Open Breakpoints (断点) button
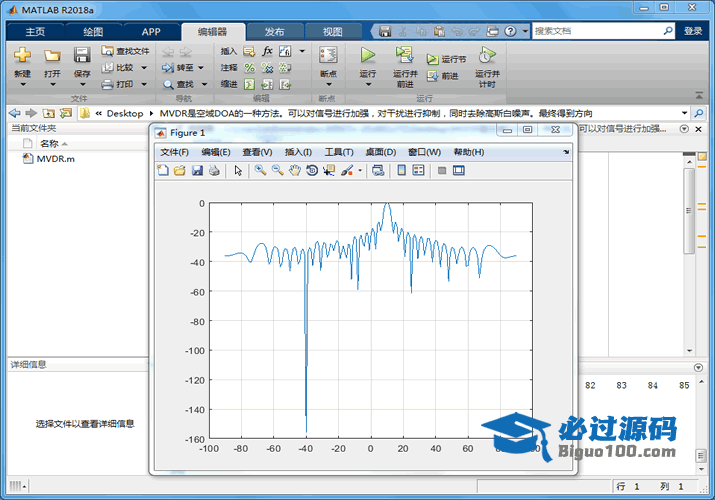Viewport: 715px width, 500px height. coord(328,61)
